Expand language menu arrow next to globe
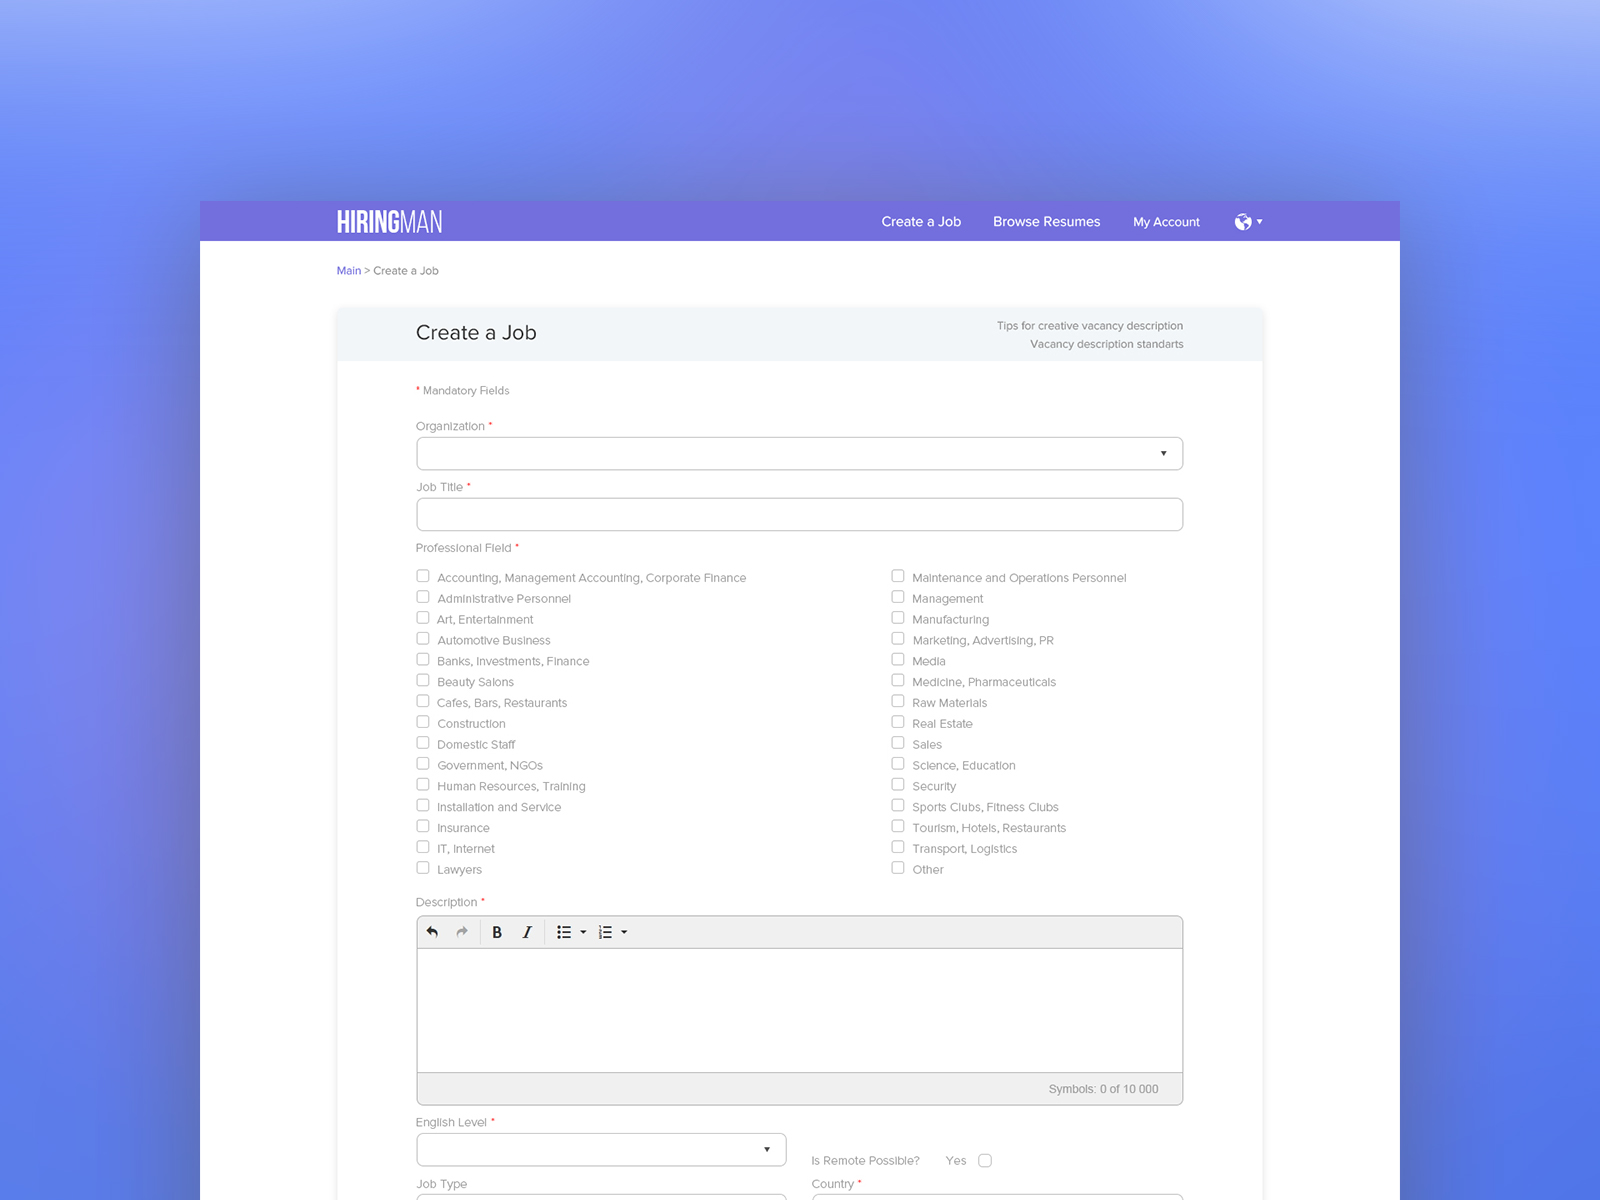1600x1200 pixels. pyautogui.click(x=1259, y=222)
